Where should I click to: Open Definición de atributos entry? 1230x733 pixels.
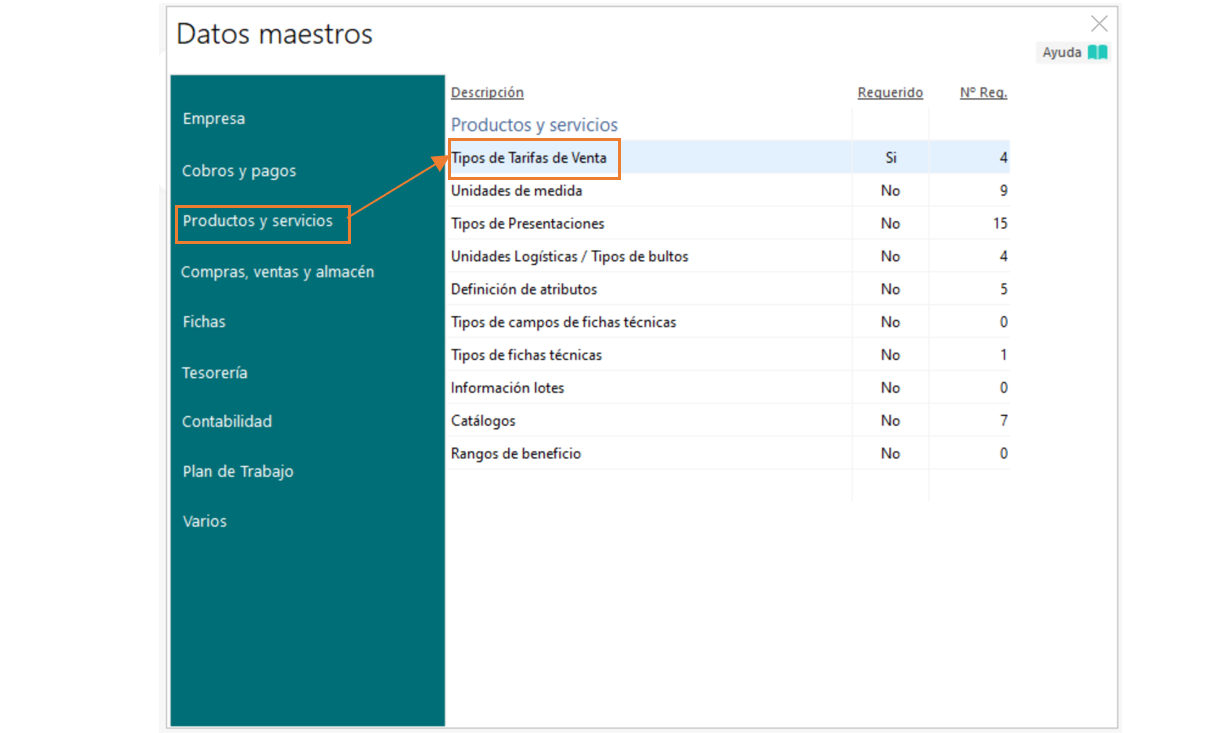click(x=523, y=290)
